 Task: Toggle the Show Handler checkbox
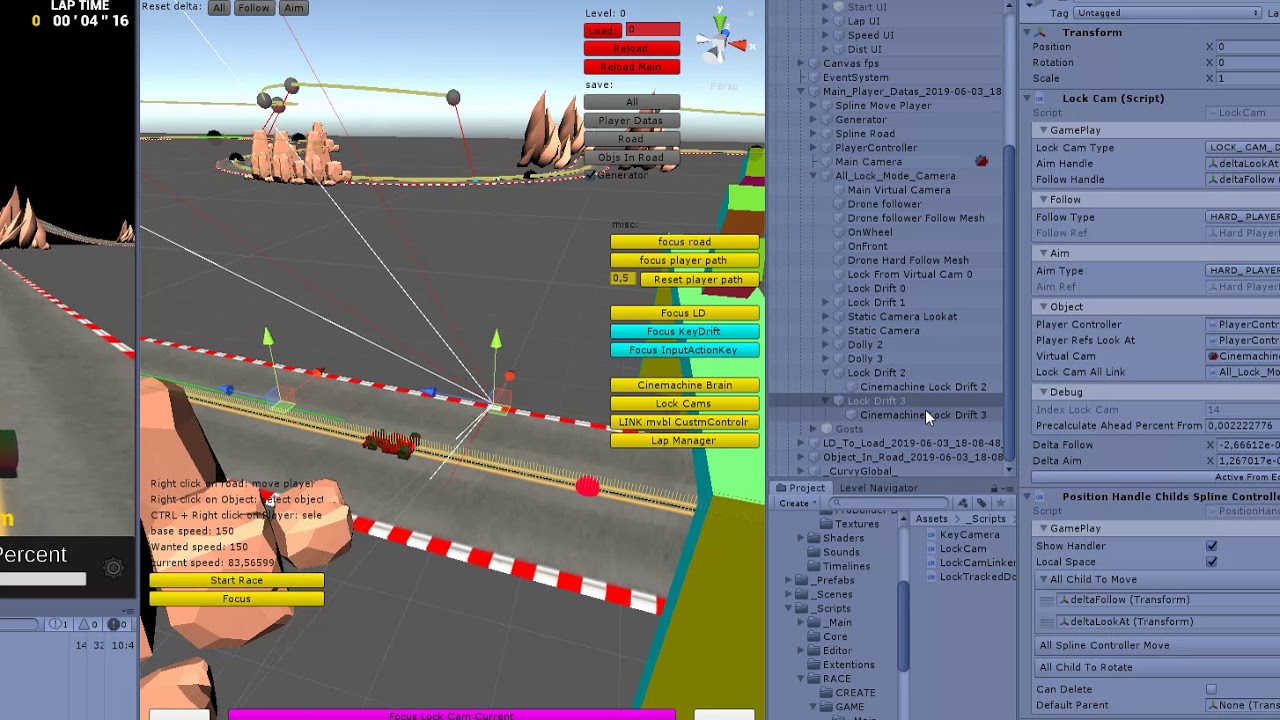(x=1211, y=546)
